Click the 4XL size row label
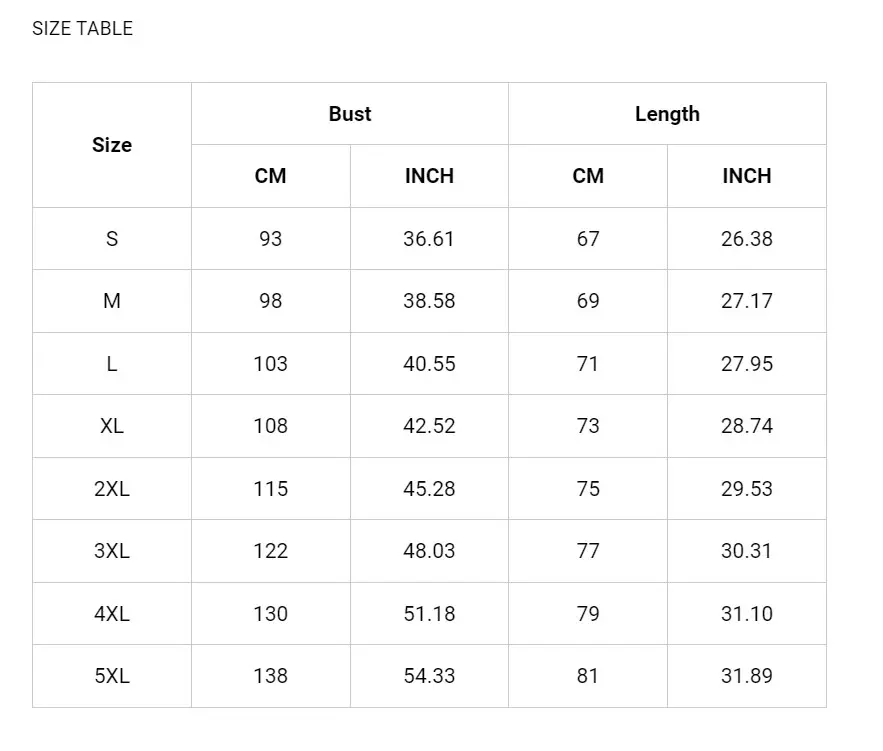The width and height of the screenshot is (883, 751). (x=112, y=614)
